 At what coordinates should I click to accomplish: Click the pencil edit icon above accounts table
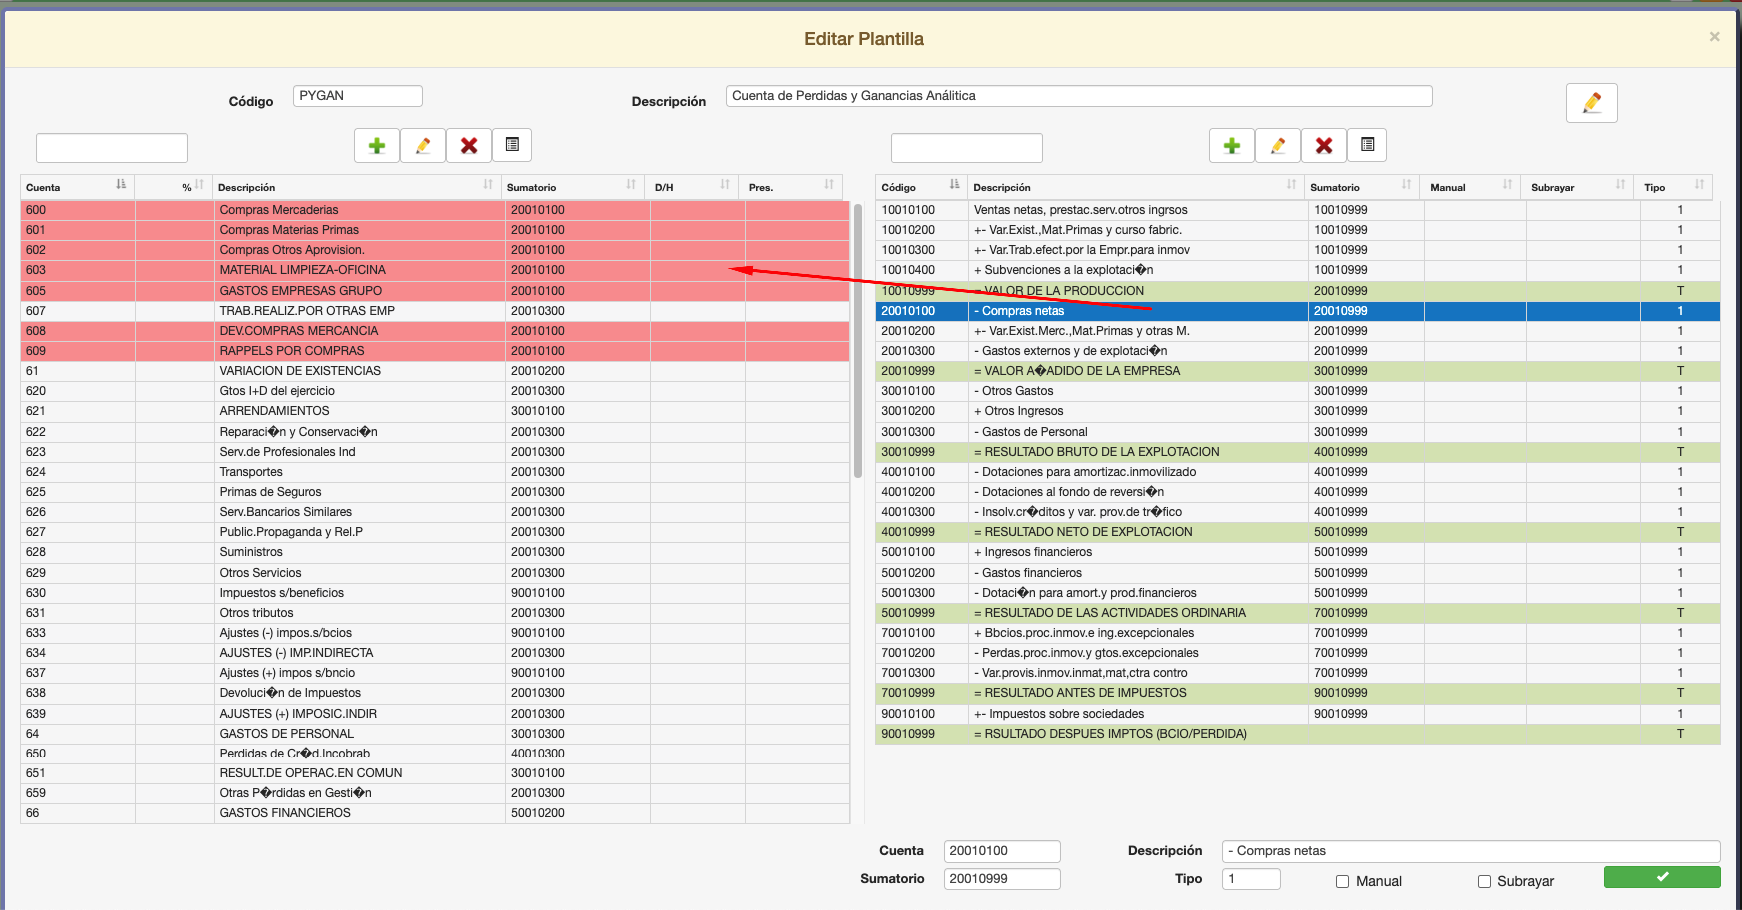[423, 146]
